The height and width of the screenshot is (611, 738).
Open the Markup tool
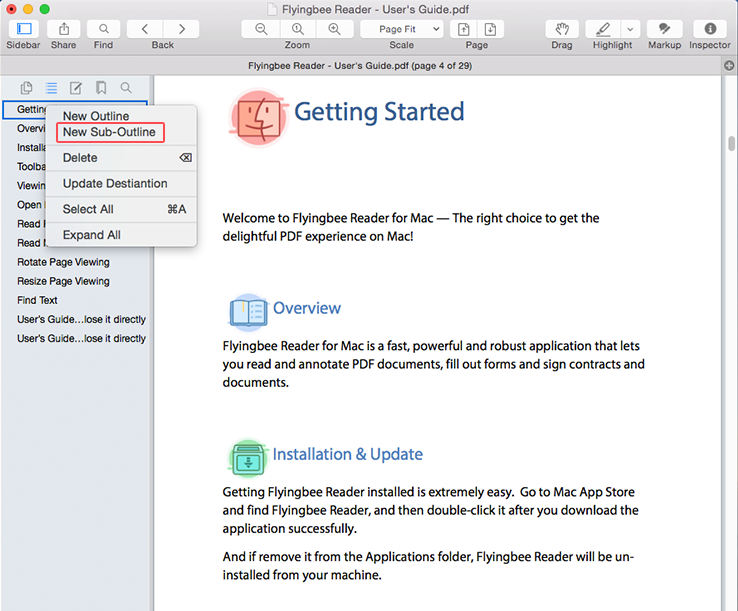664,29
